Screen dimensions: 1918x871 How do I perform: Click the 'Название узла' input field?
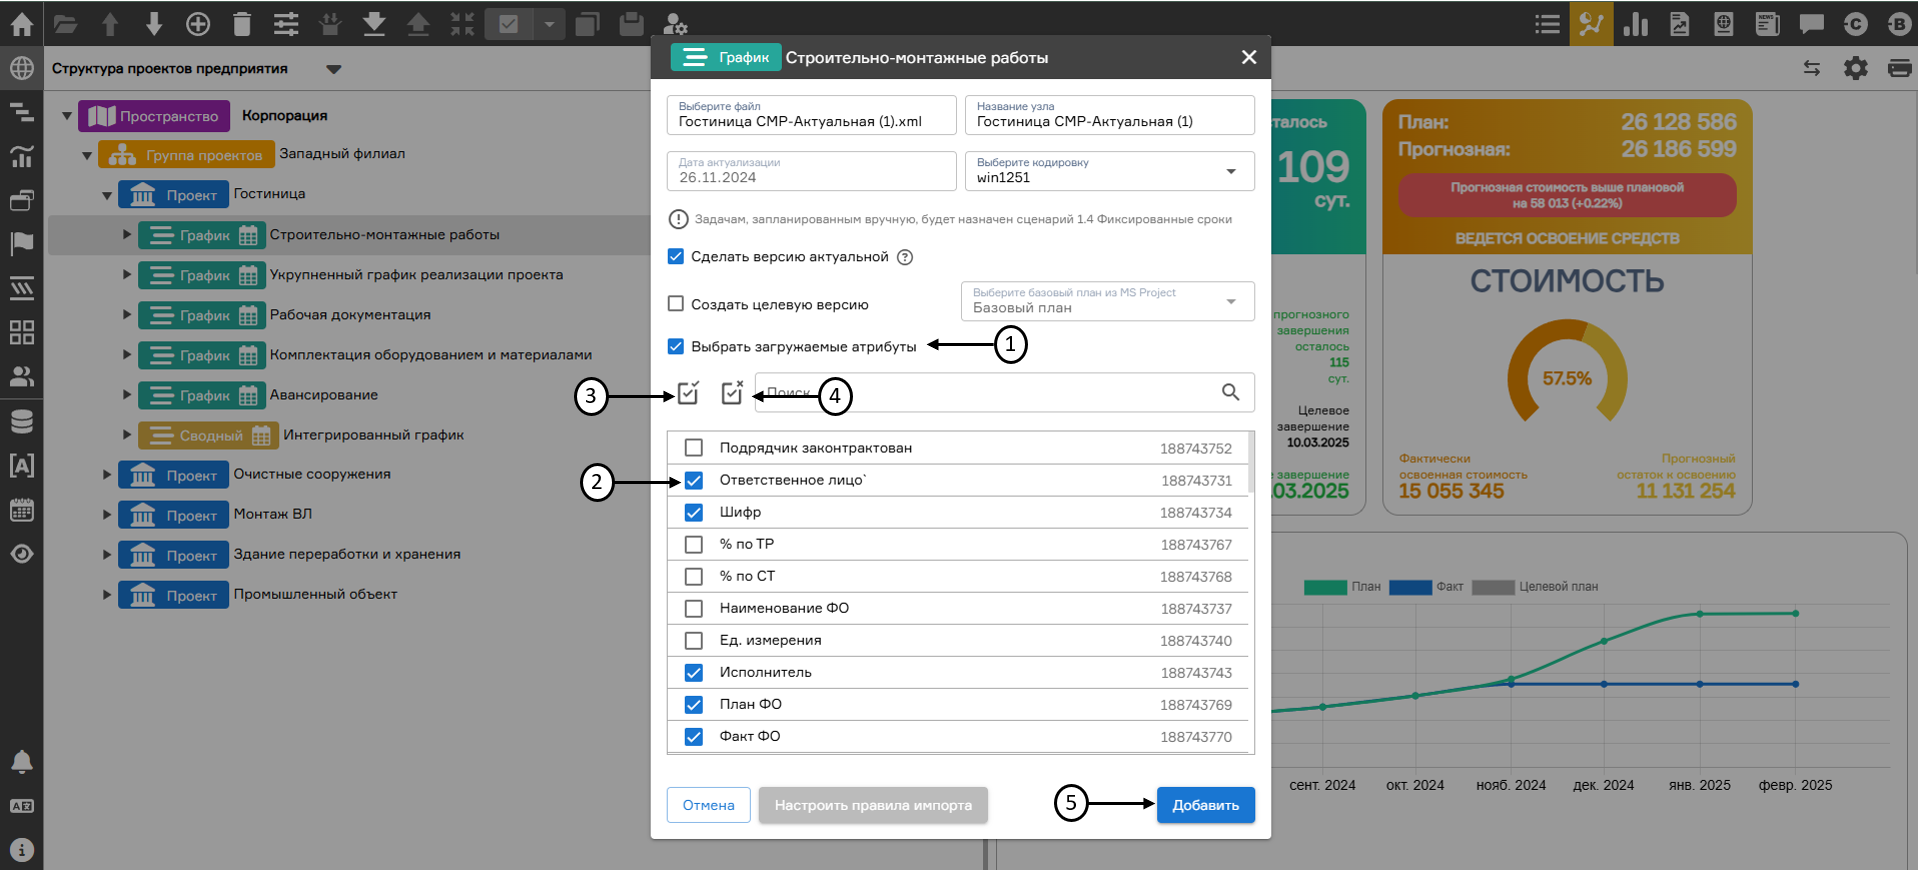click(1110, 115)
